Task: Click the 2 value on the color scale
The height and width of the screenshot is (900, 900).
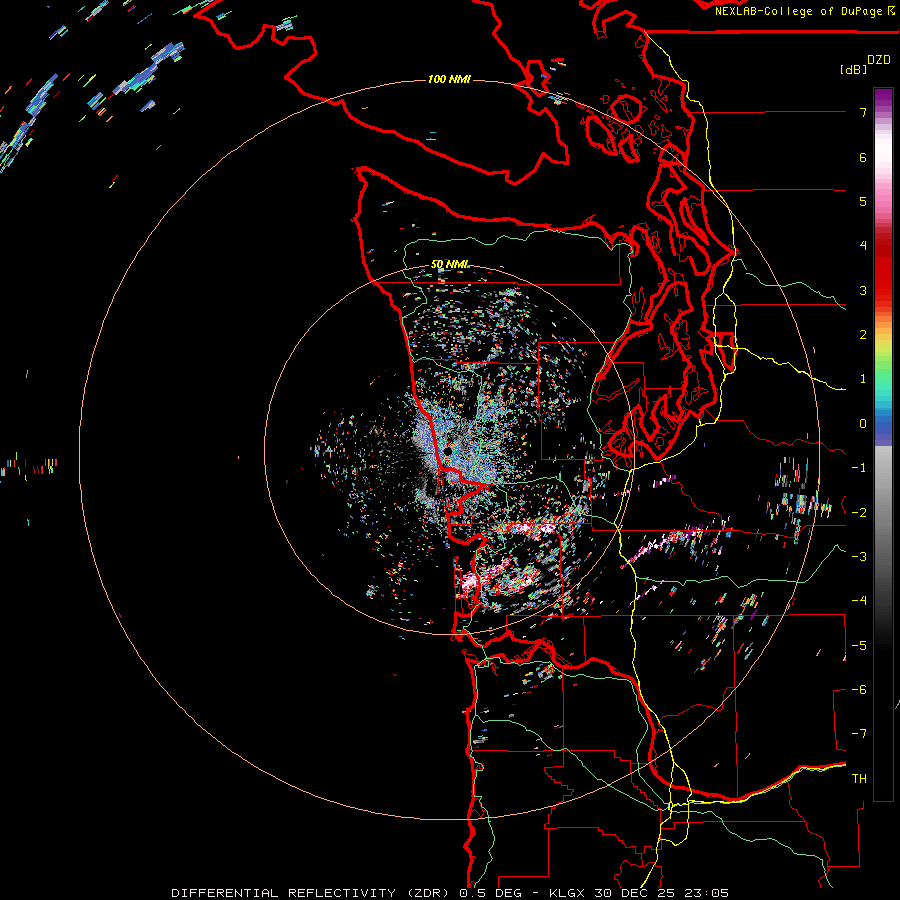Action: 863,335
